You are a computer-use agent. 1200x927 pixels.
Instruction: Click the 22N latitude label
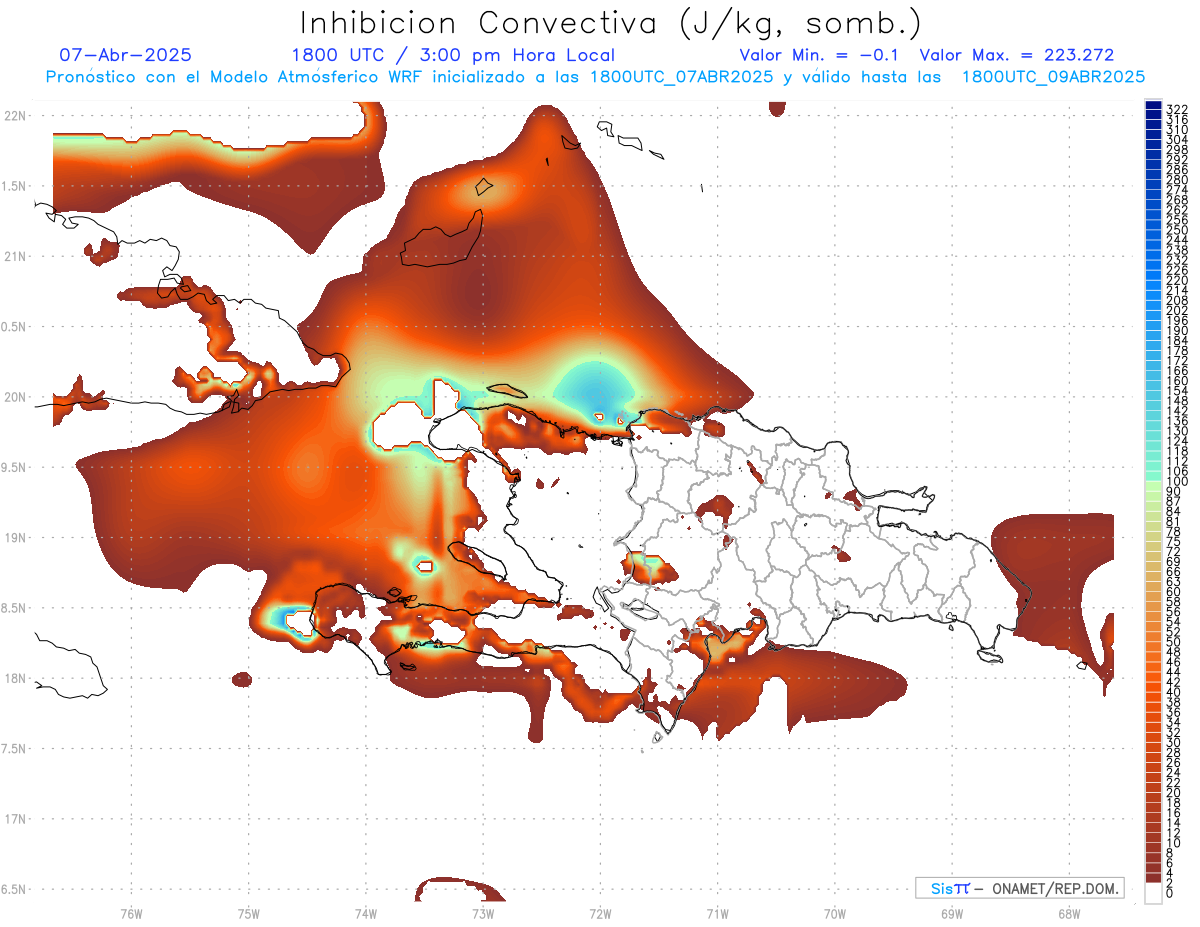(15, 116)
